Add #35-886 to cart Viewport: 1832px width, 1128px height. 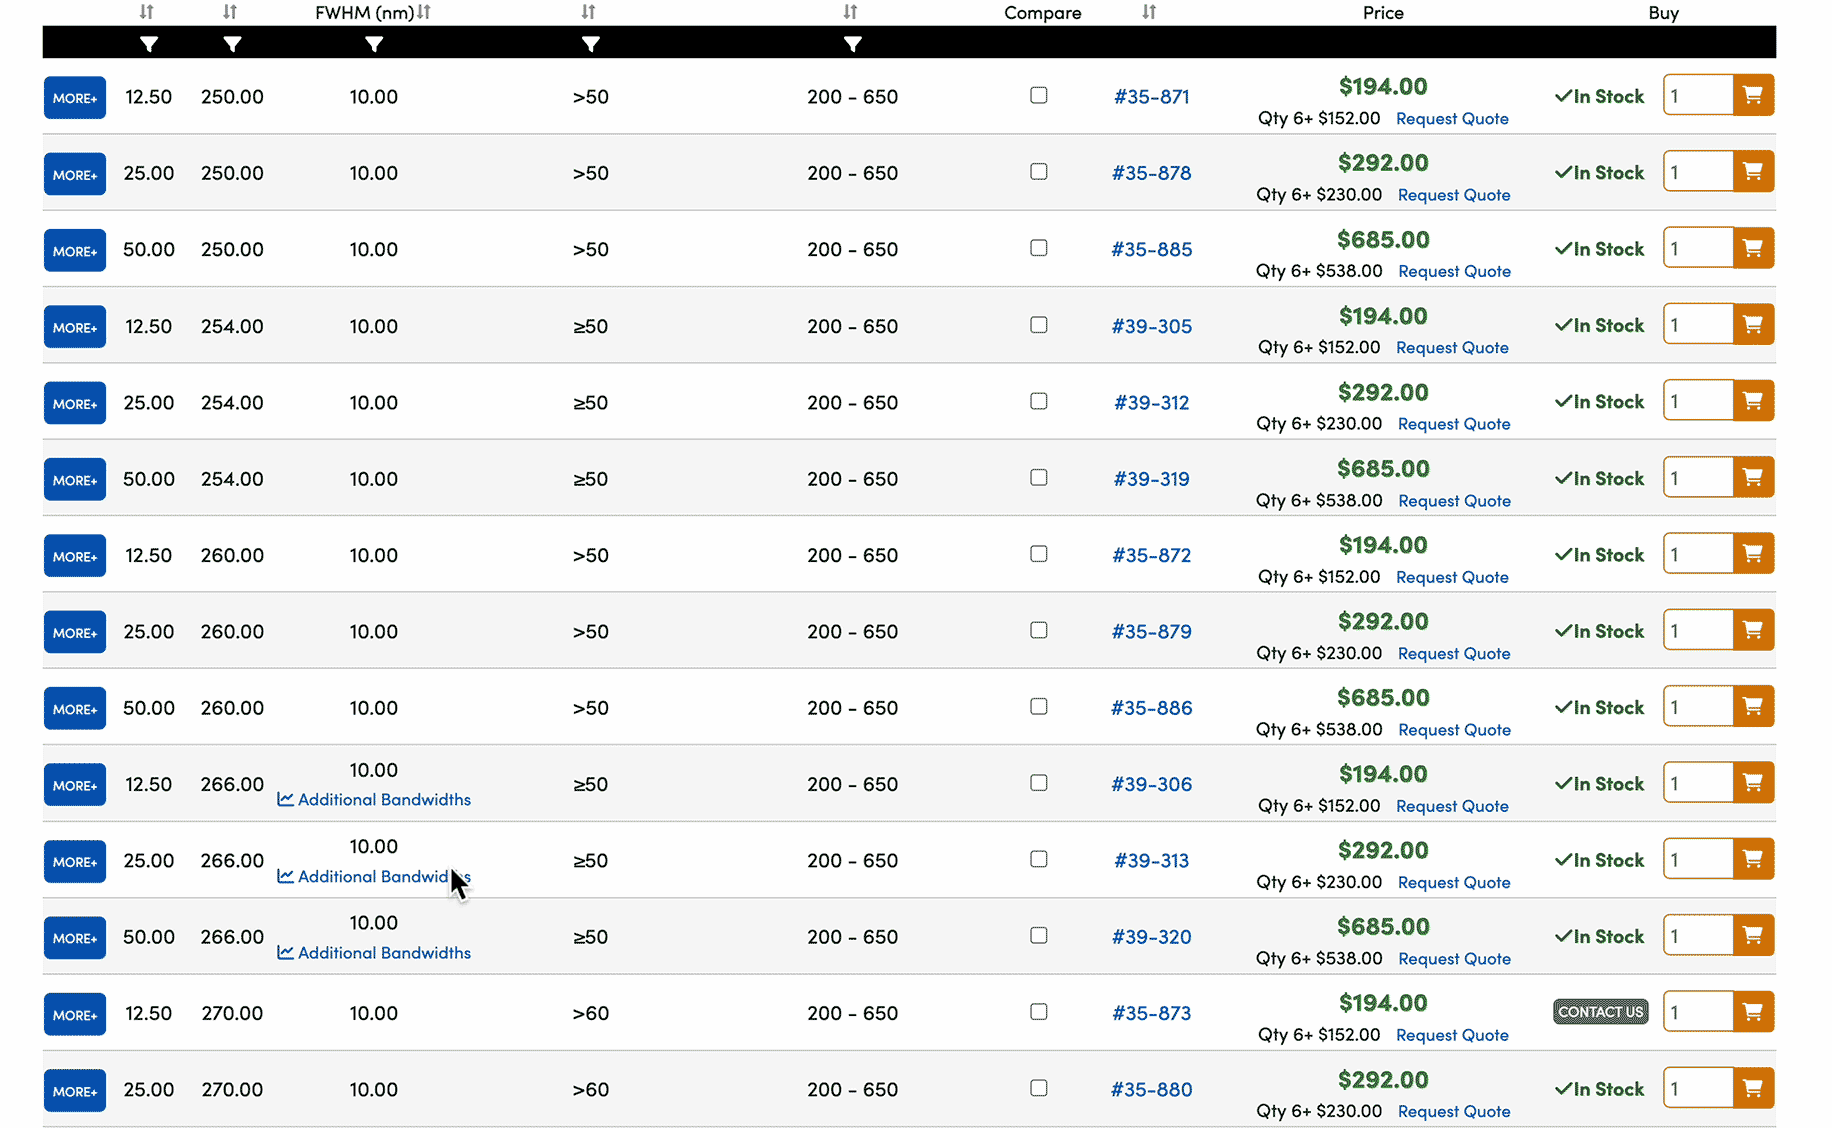[x=1752, y=707]
